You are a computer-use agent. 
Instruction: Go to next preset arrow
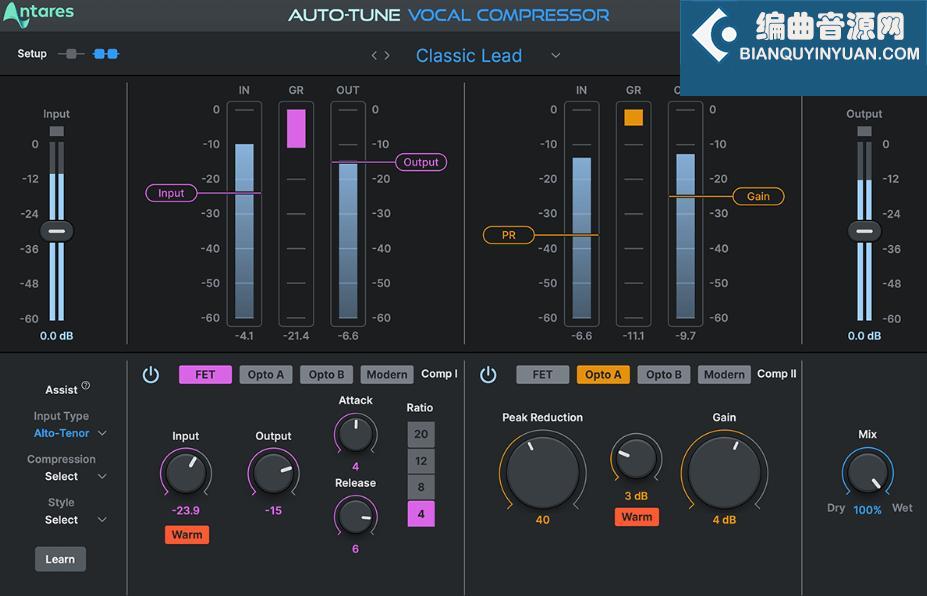point(387,56)
